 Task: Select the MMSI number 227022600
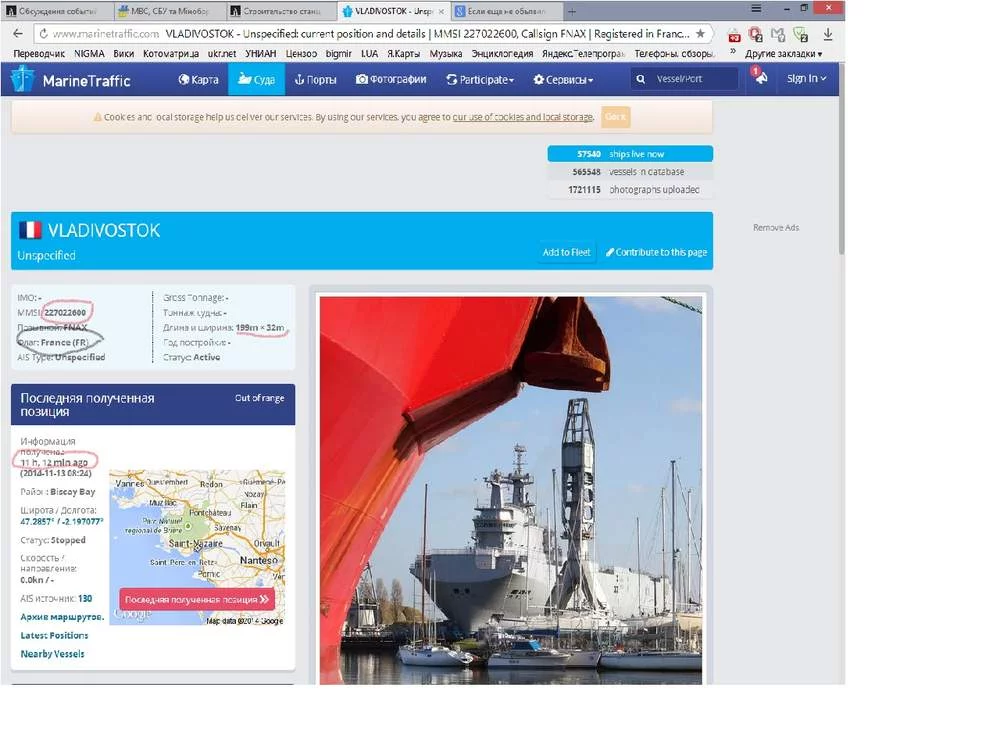click(65, 313)
